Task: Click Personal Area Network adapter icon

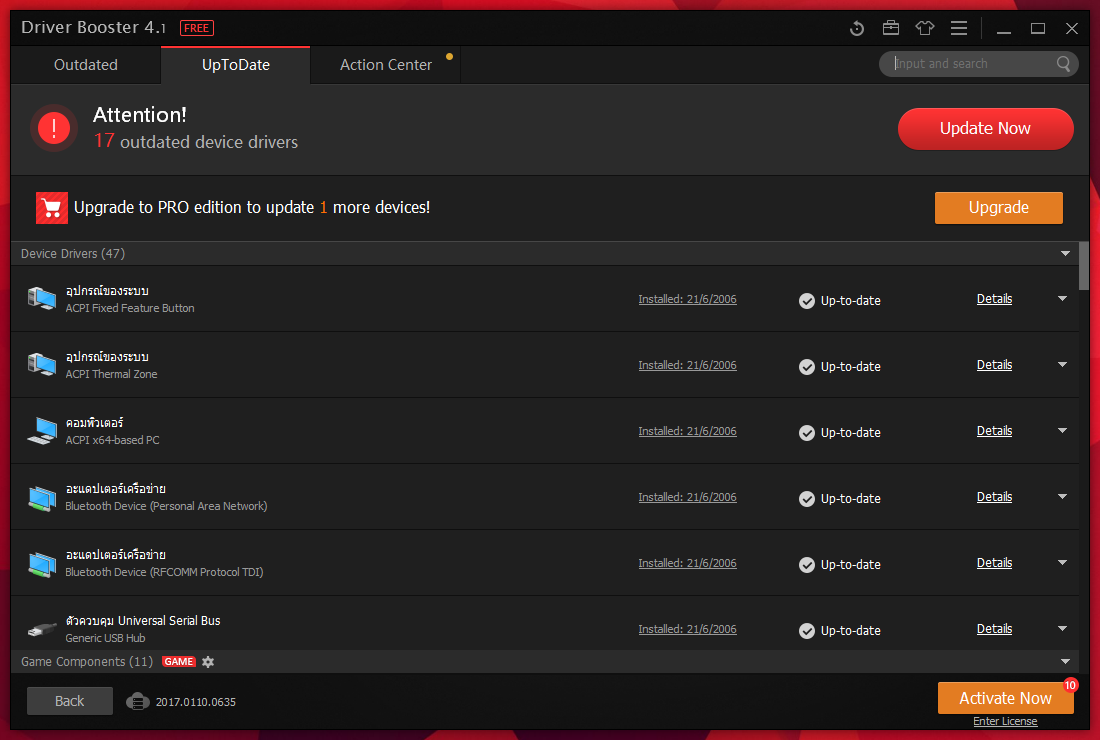Action: coord(42,497)
